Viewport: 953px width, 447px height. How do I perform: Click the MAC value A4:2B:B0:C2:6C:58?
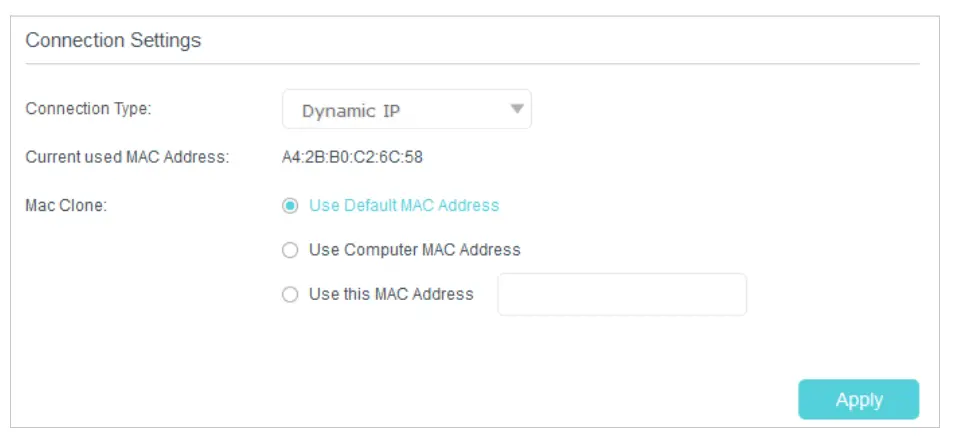click(x=352, y=156)
